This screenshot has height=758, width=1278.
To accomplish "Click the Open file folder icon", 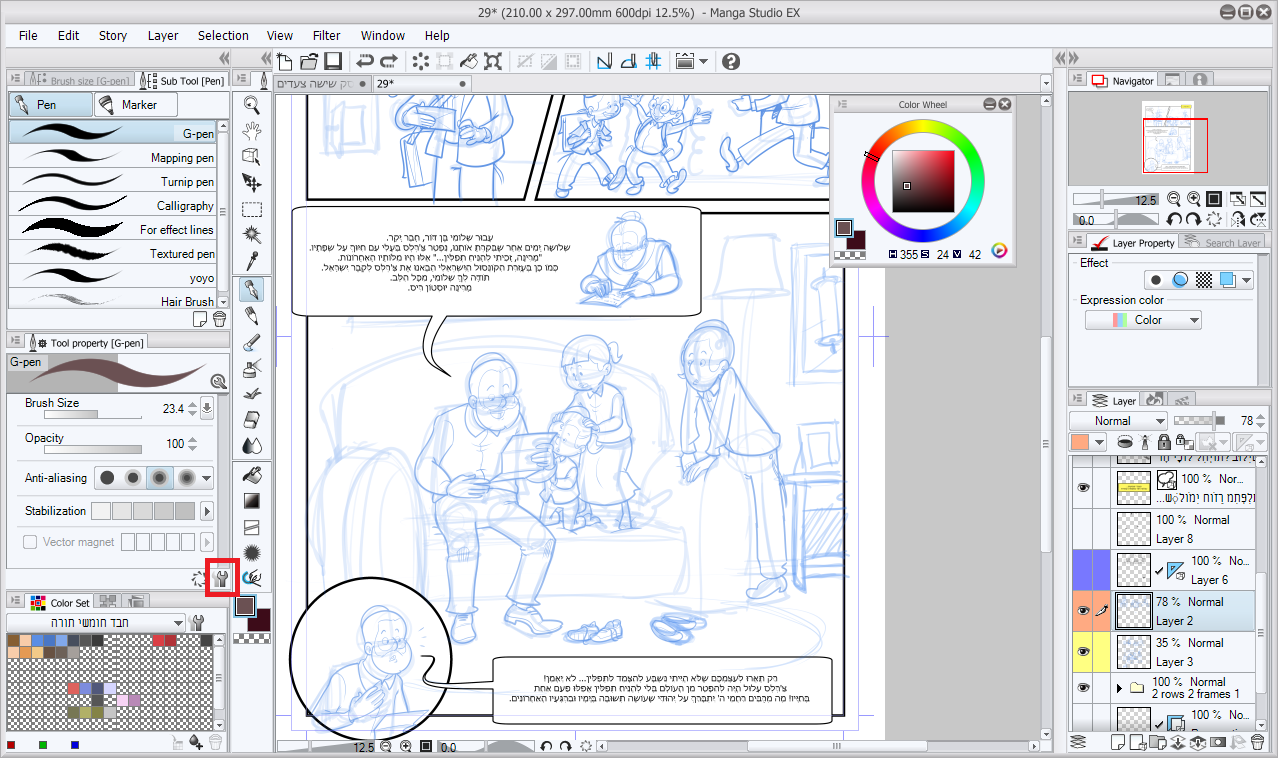I will click(x=309, y=61).
